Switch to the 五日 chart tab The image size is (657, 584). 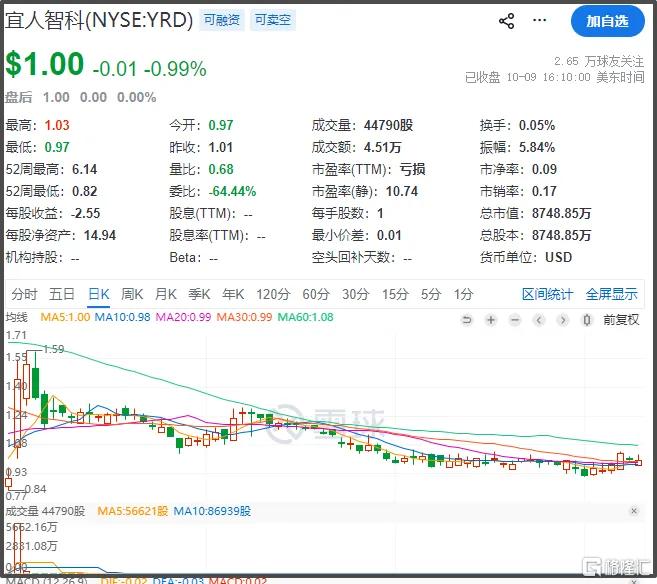point(62,294)
